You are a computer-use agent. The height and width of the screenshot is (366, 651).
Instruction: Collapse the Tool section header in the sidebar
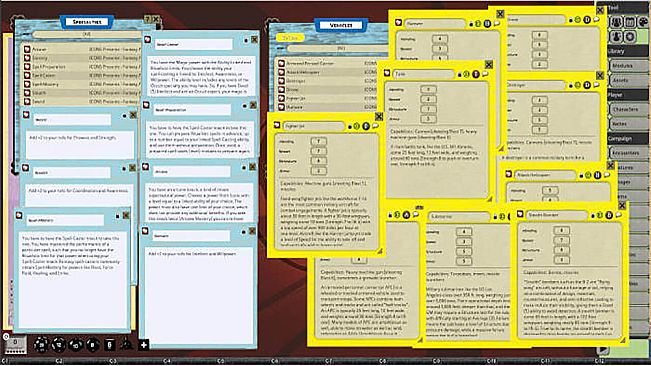(x=628, y=7)
